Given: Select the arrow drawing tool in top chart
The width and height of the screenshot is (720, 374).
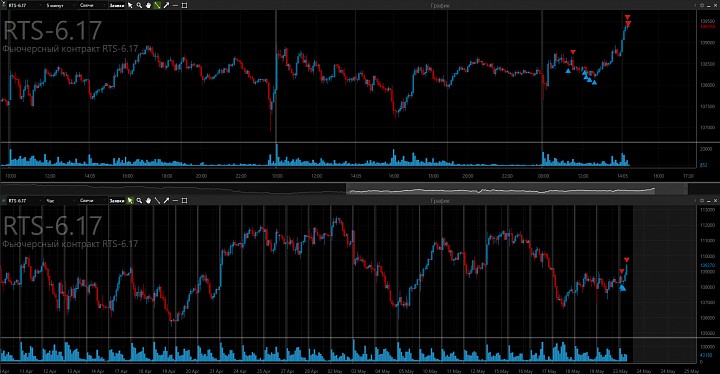Looking at the screenshot, I should pyautogui.click(x=166, y=6).
